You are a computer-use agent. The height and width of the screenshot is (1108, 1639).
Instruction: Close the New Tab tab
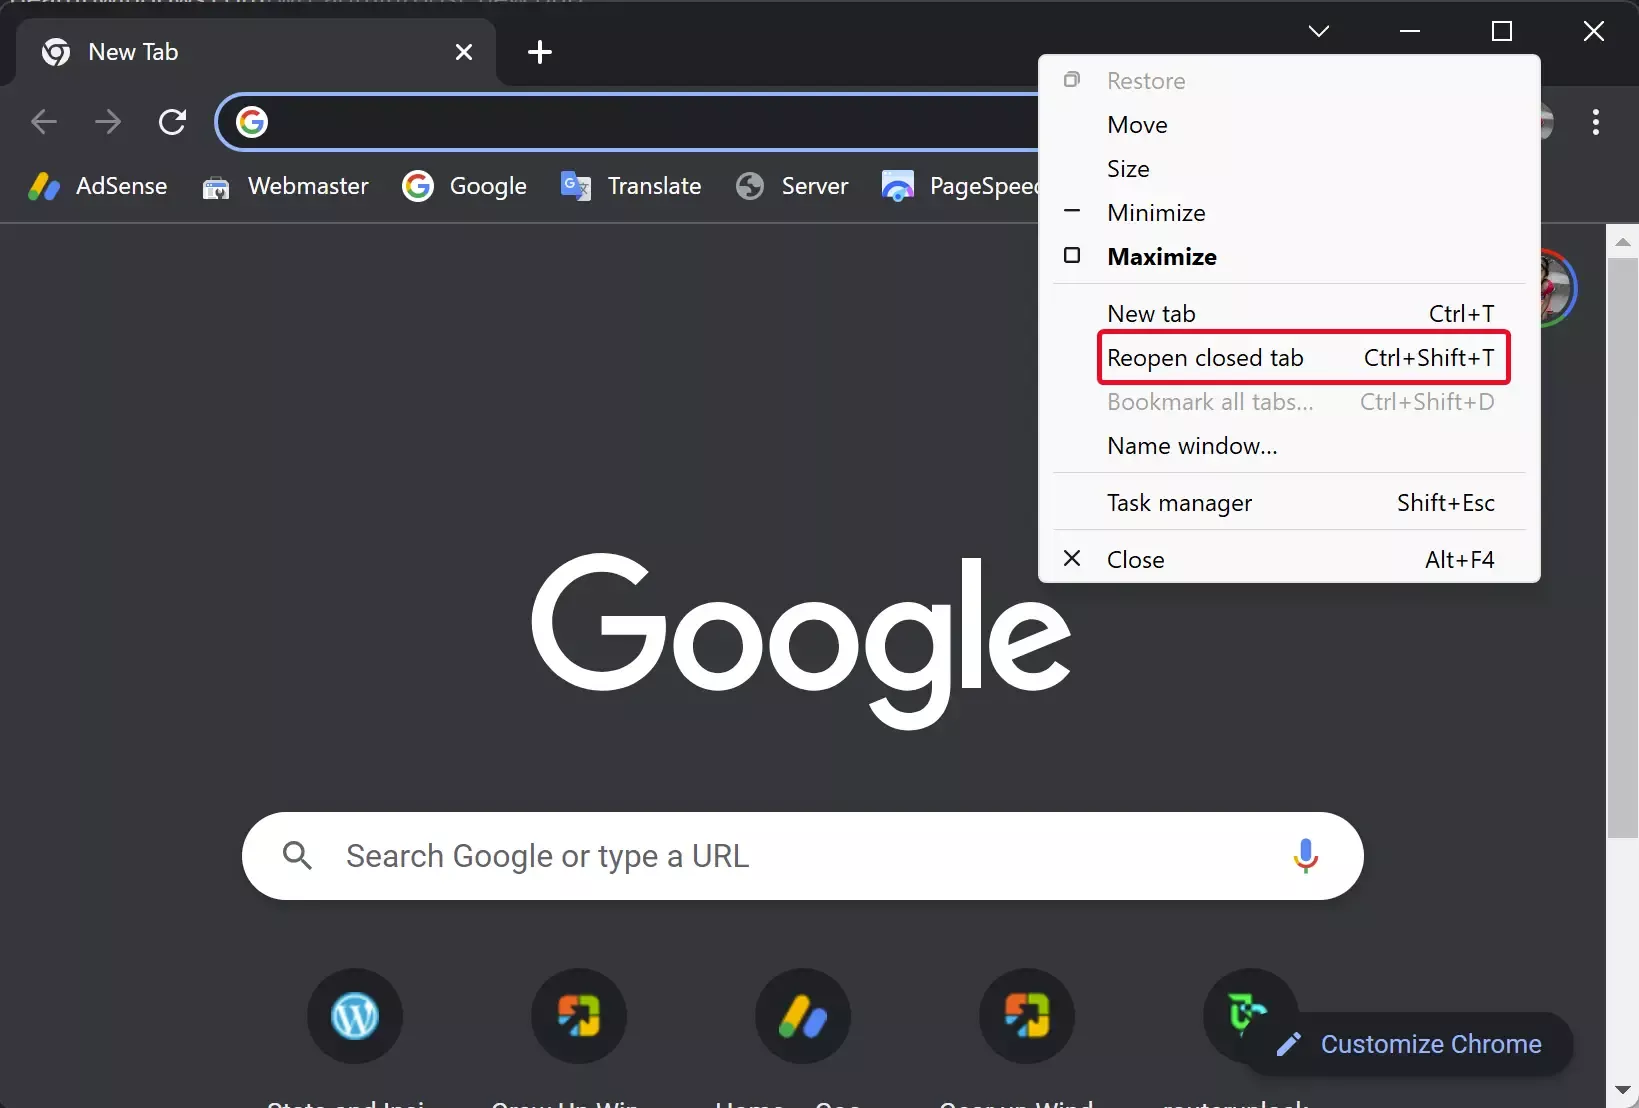point(464,52)
